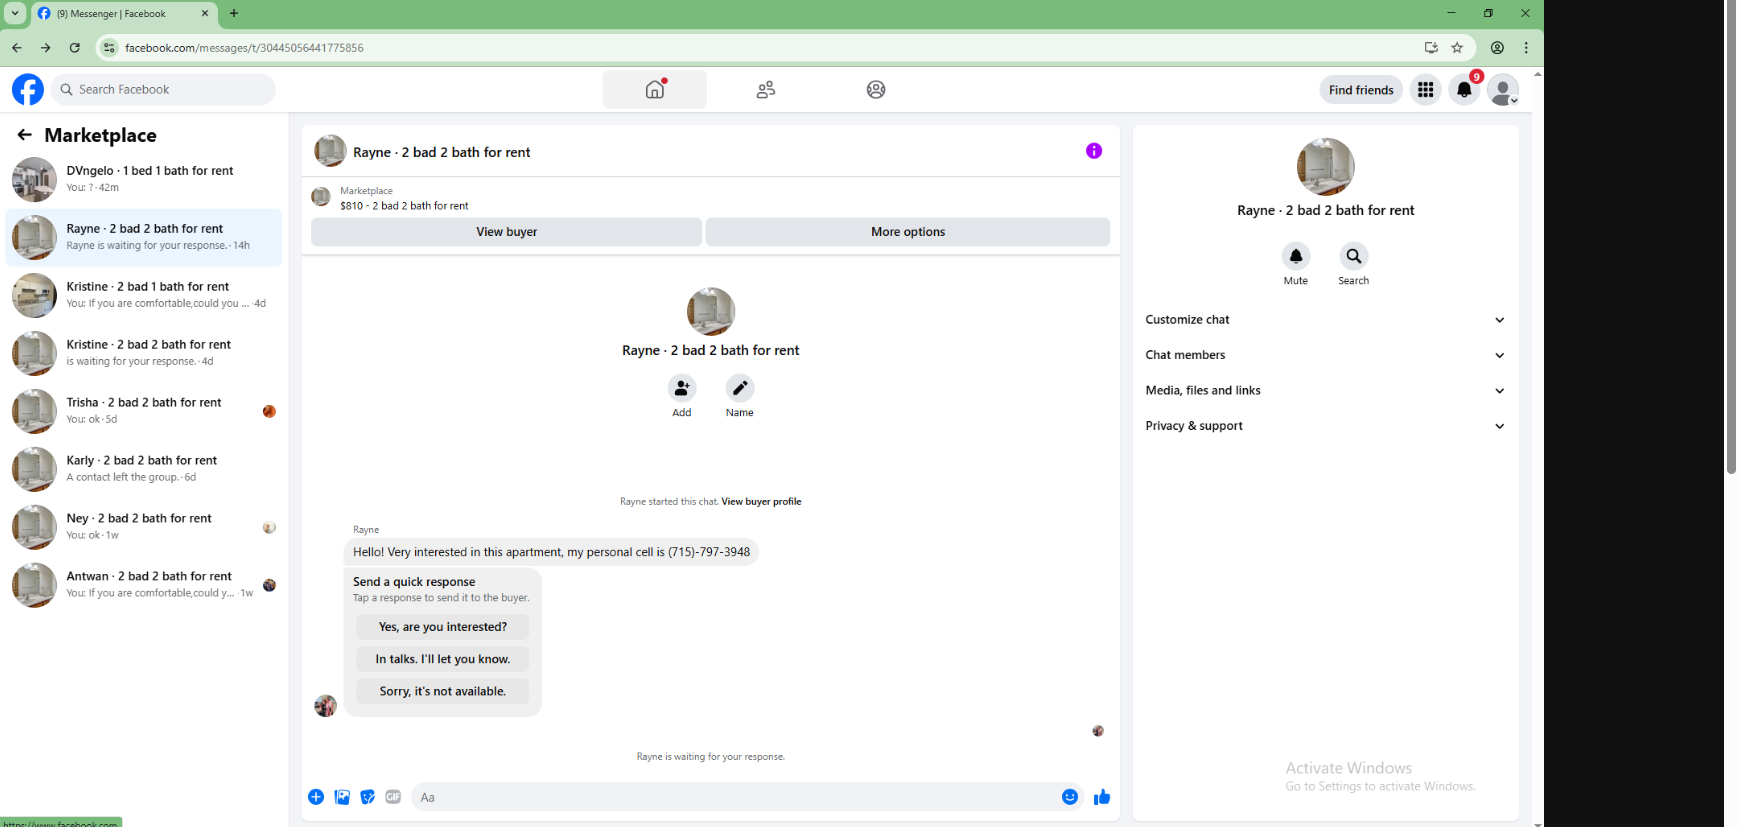Expand Media, files and links section
The height and width of the screenshot is (827, 1739).
tap(1325, 391)
